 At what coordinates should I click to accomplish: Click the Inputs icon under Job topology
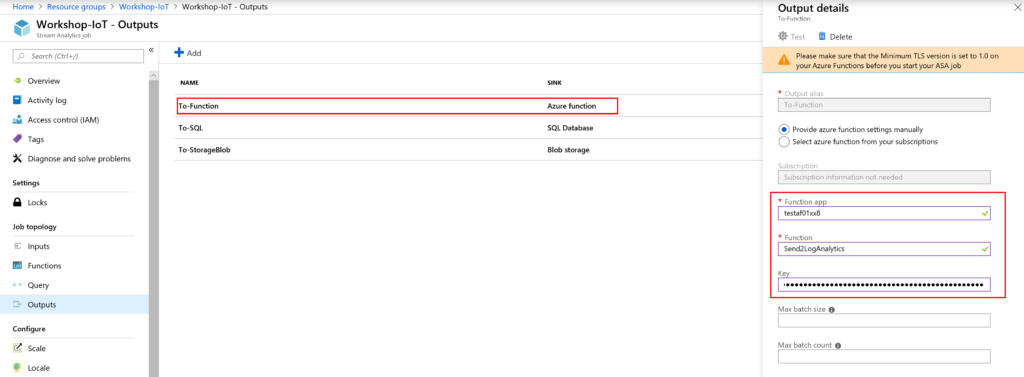tap(18, 246)
